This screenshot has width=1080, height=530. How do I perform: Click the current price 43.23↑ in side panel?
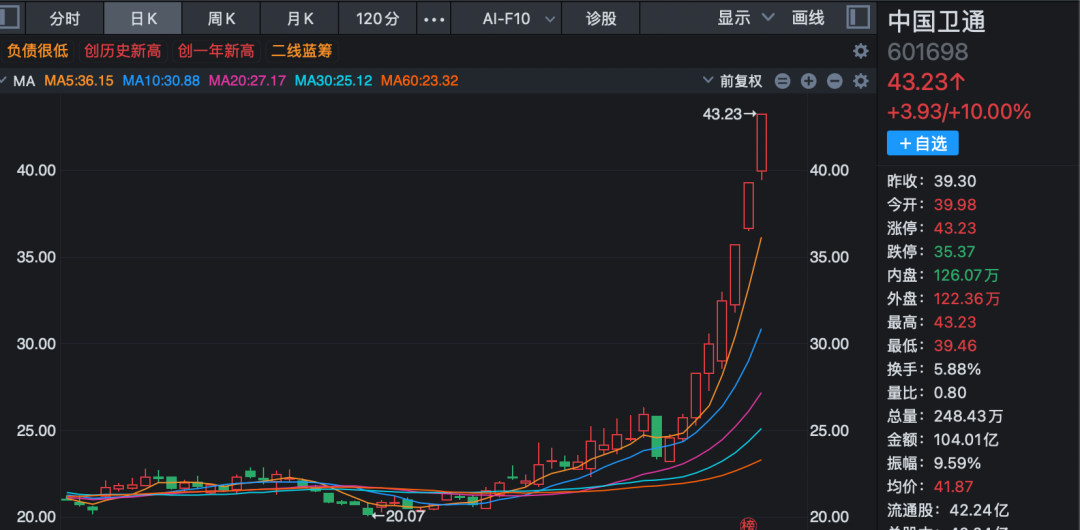[926, 83]
